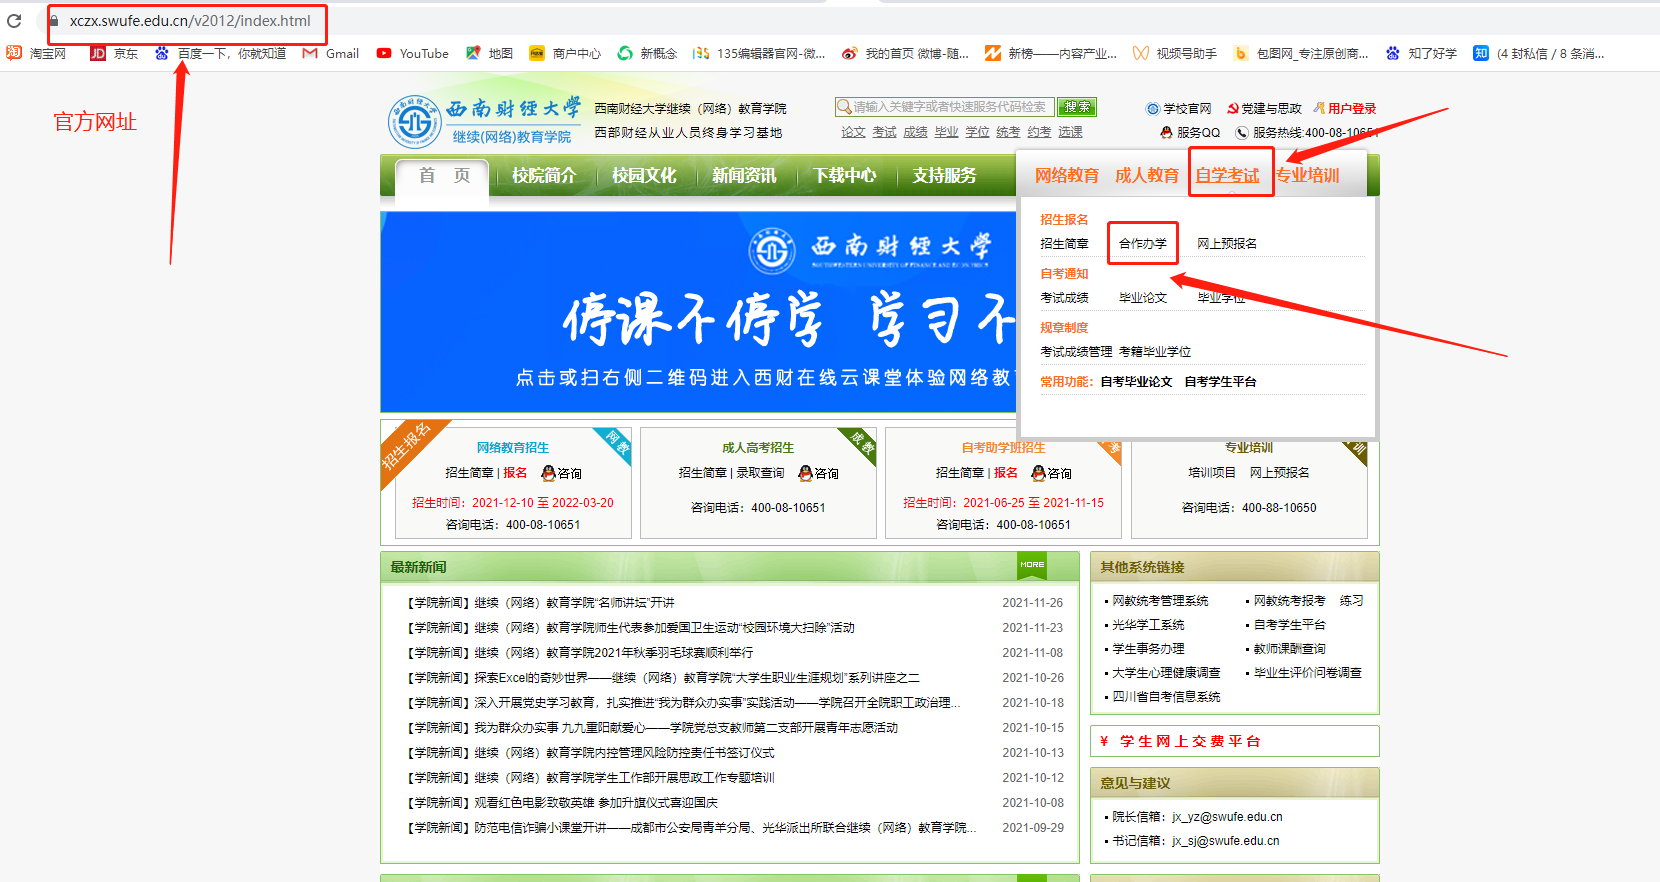Select 下载中心 in the main menu

843,175
